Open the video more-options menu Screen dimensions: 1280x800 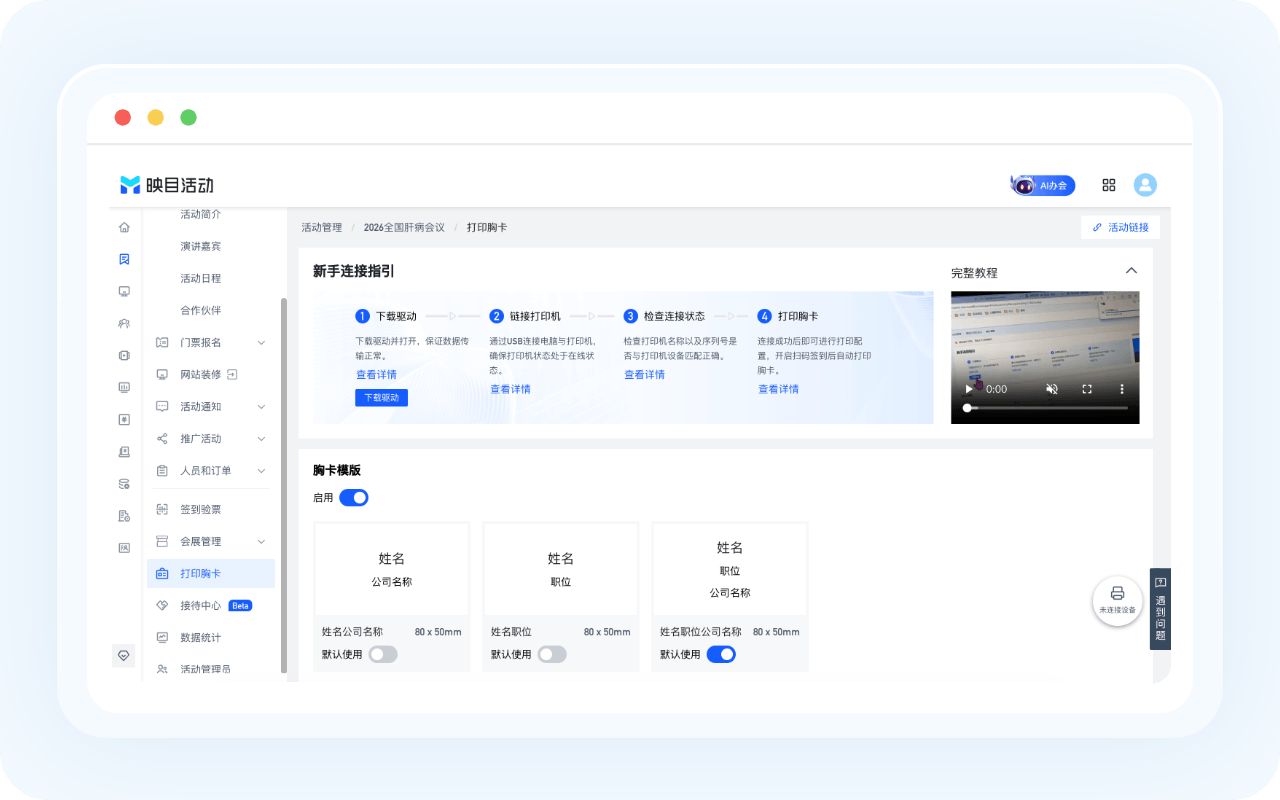coord(1121,389)
